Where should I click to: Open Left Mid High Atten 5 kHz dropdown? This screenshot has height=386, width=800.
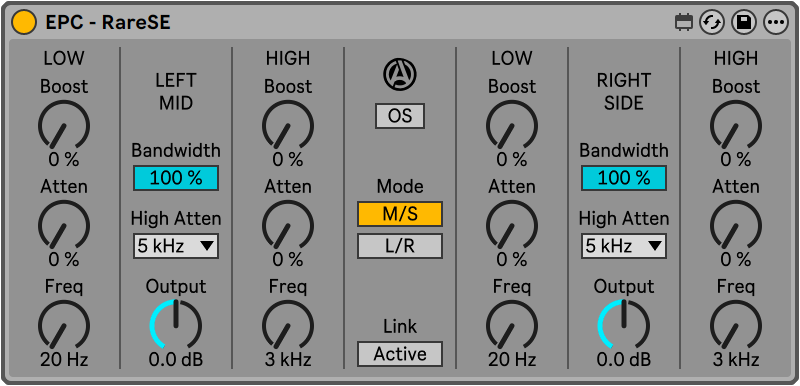click(176, 246)
